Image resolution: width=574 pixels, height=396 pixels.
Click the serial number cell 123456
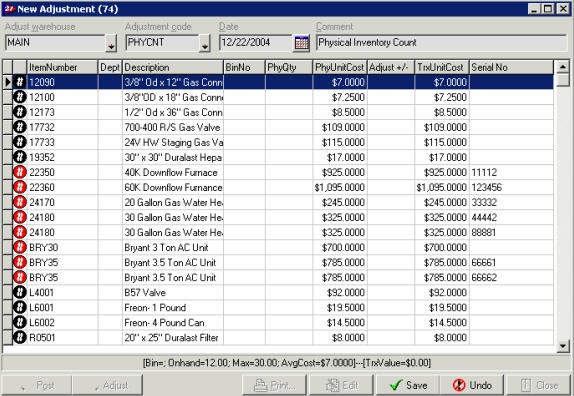coord(511,187)
